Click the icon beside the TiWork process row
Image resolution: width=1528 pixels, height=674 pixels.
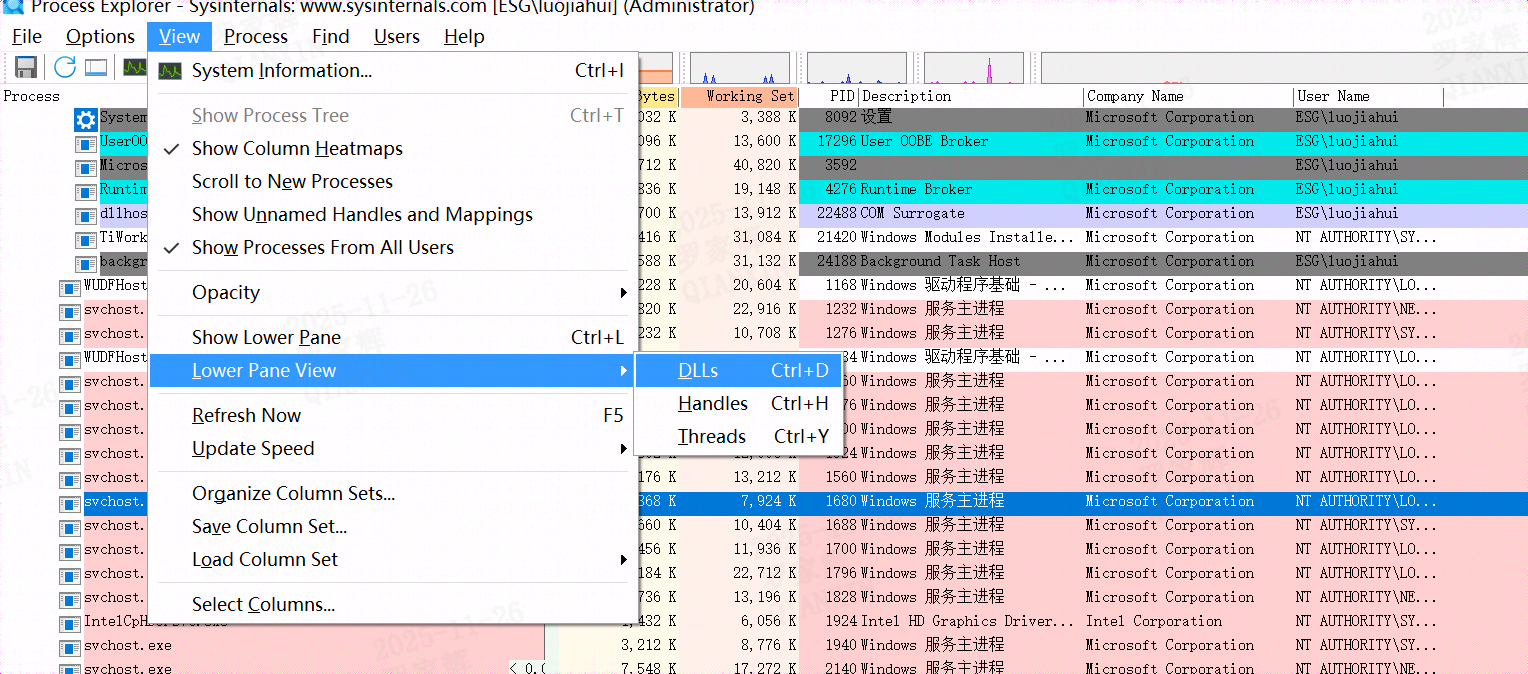(x=86, y=239)
